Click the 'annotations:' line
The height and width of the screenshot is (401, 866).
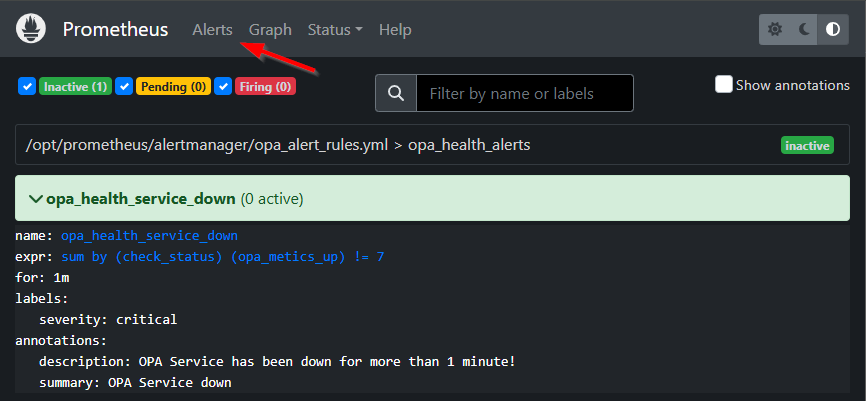tap(61, 341)
